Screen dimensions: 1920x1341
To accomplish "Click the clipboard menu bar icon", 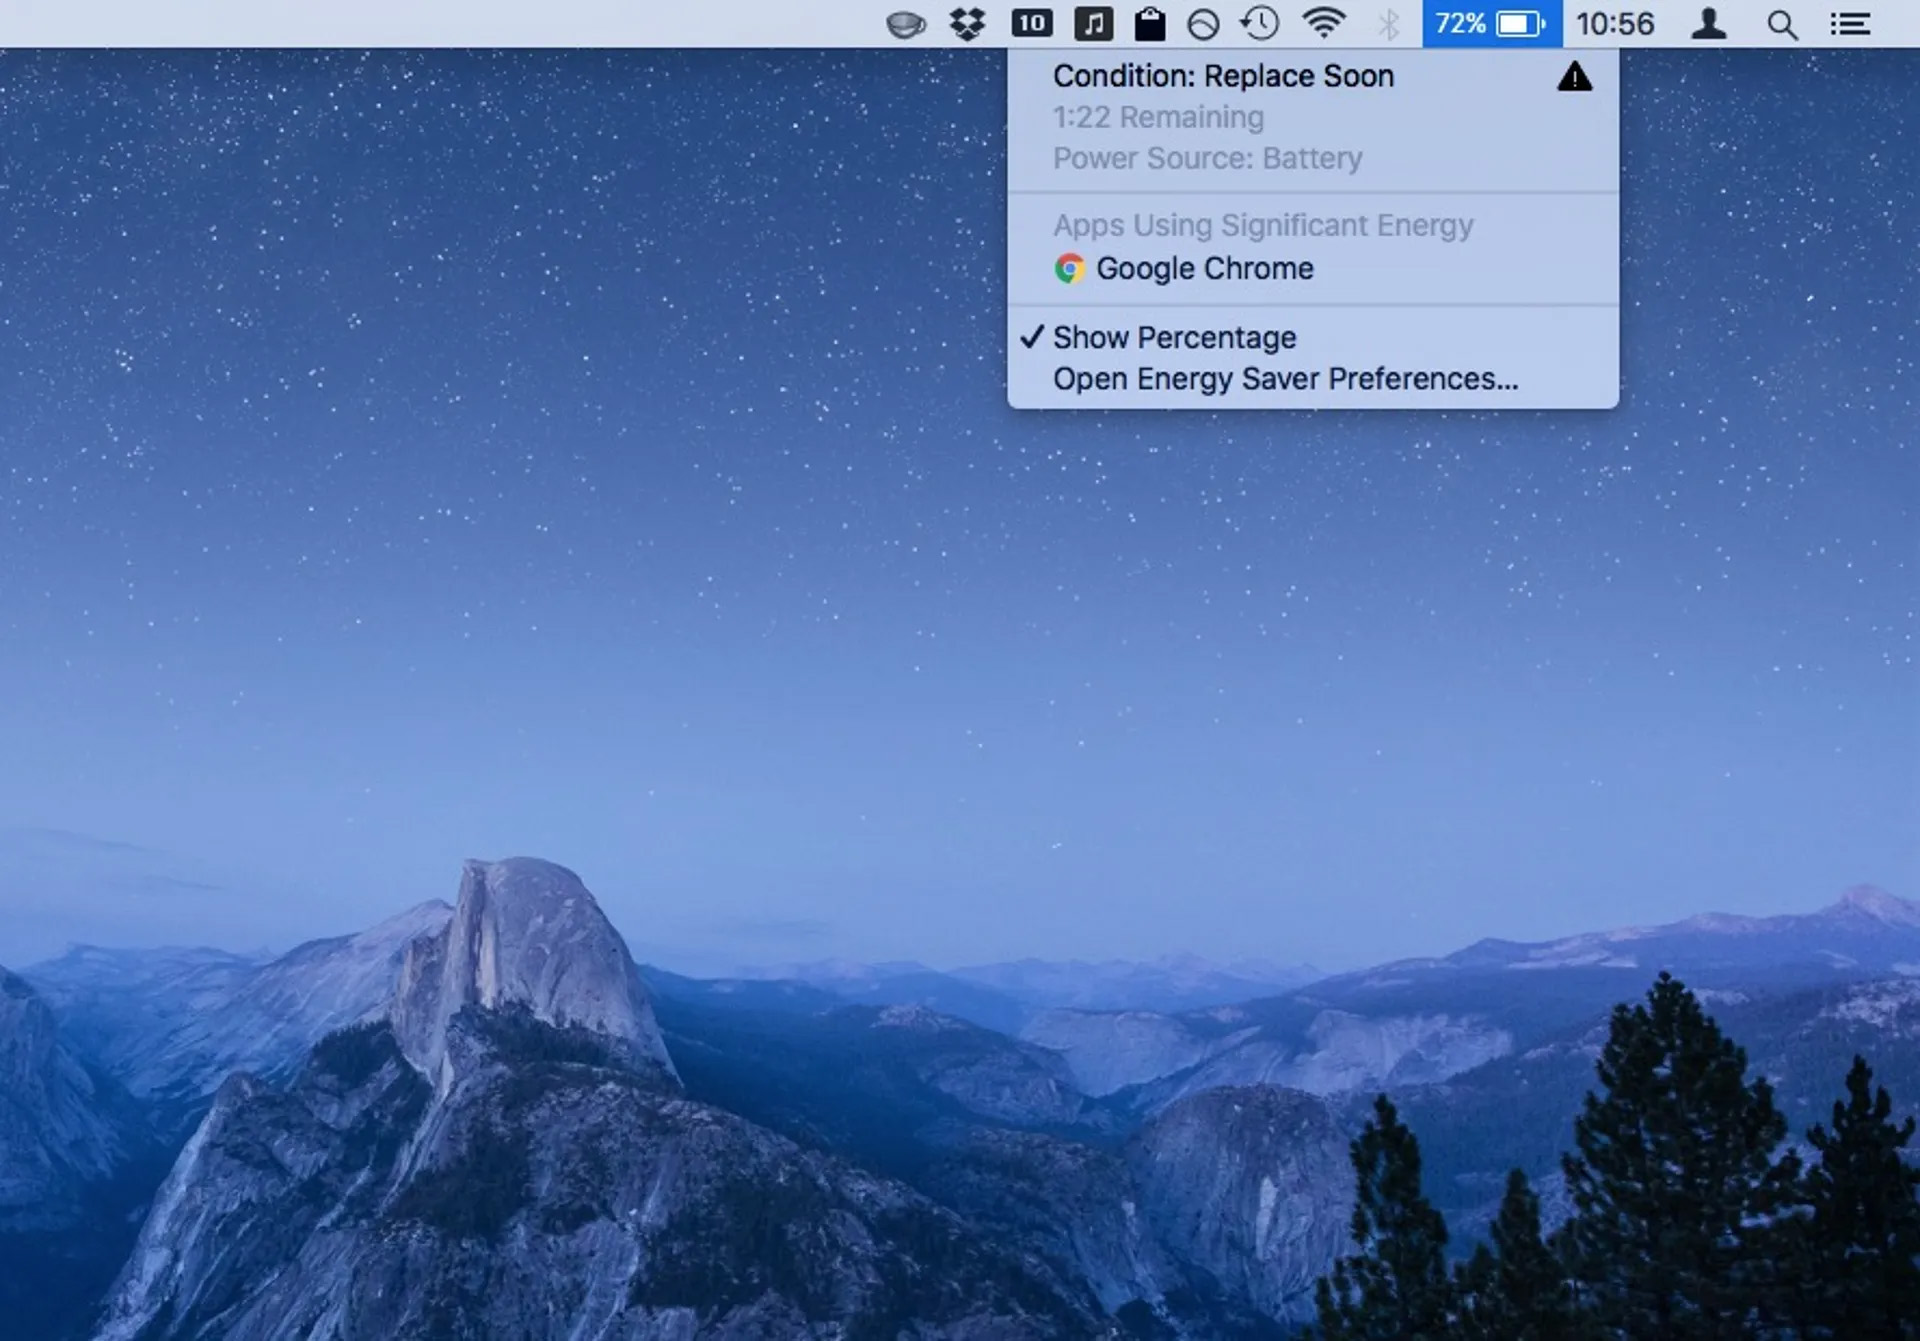I will [1150, 24].
